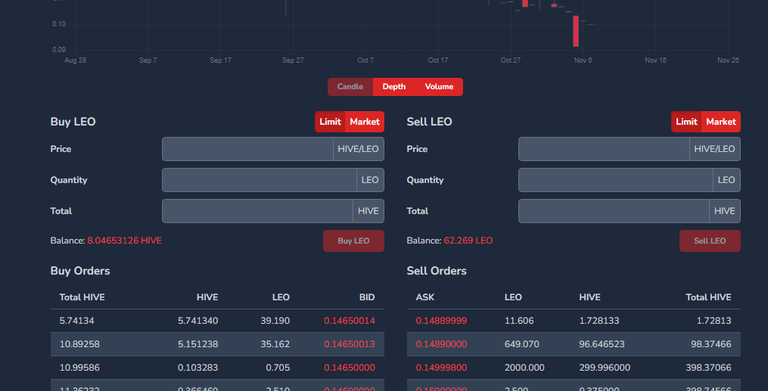Image resolution: width=768 pixels, height=391 pixels.
Task: Click sell order HIVE value 299.996000
Action: point(604,368)
